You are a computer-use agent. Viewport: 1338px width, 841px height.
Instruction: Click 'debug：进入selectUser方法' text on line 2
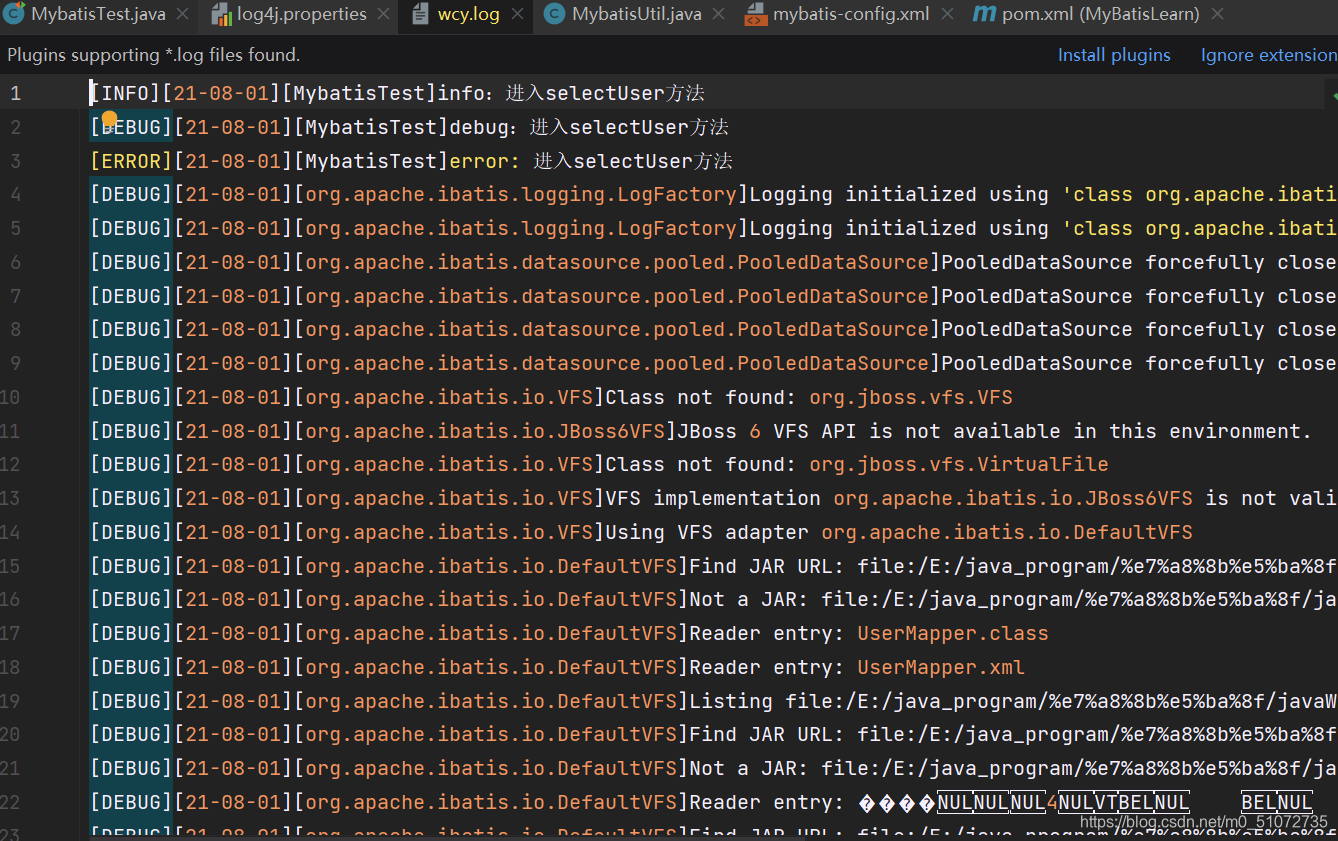point(589,127)
